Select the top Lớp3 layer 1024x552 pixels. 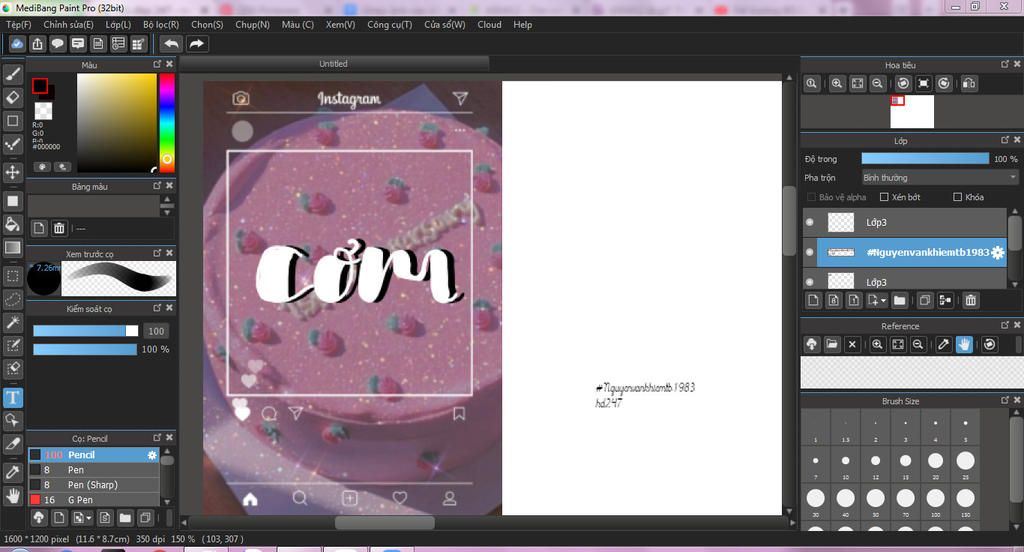(905, 222)
